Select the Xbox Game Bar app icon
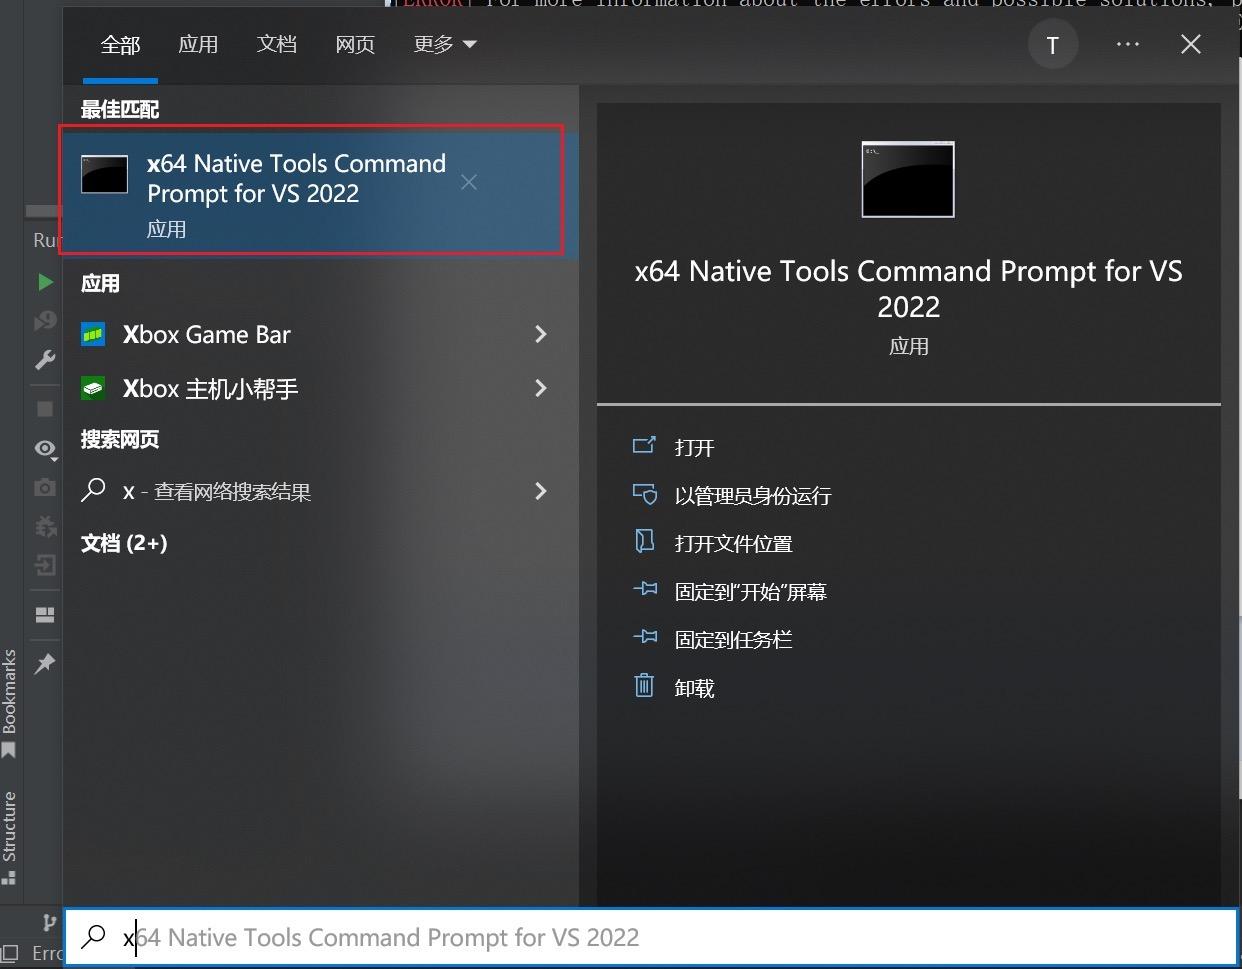Viewport: 1242px width, 969px height. [x=95, y=334]
